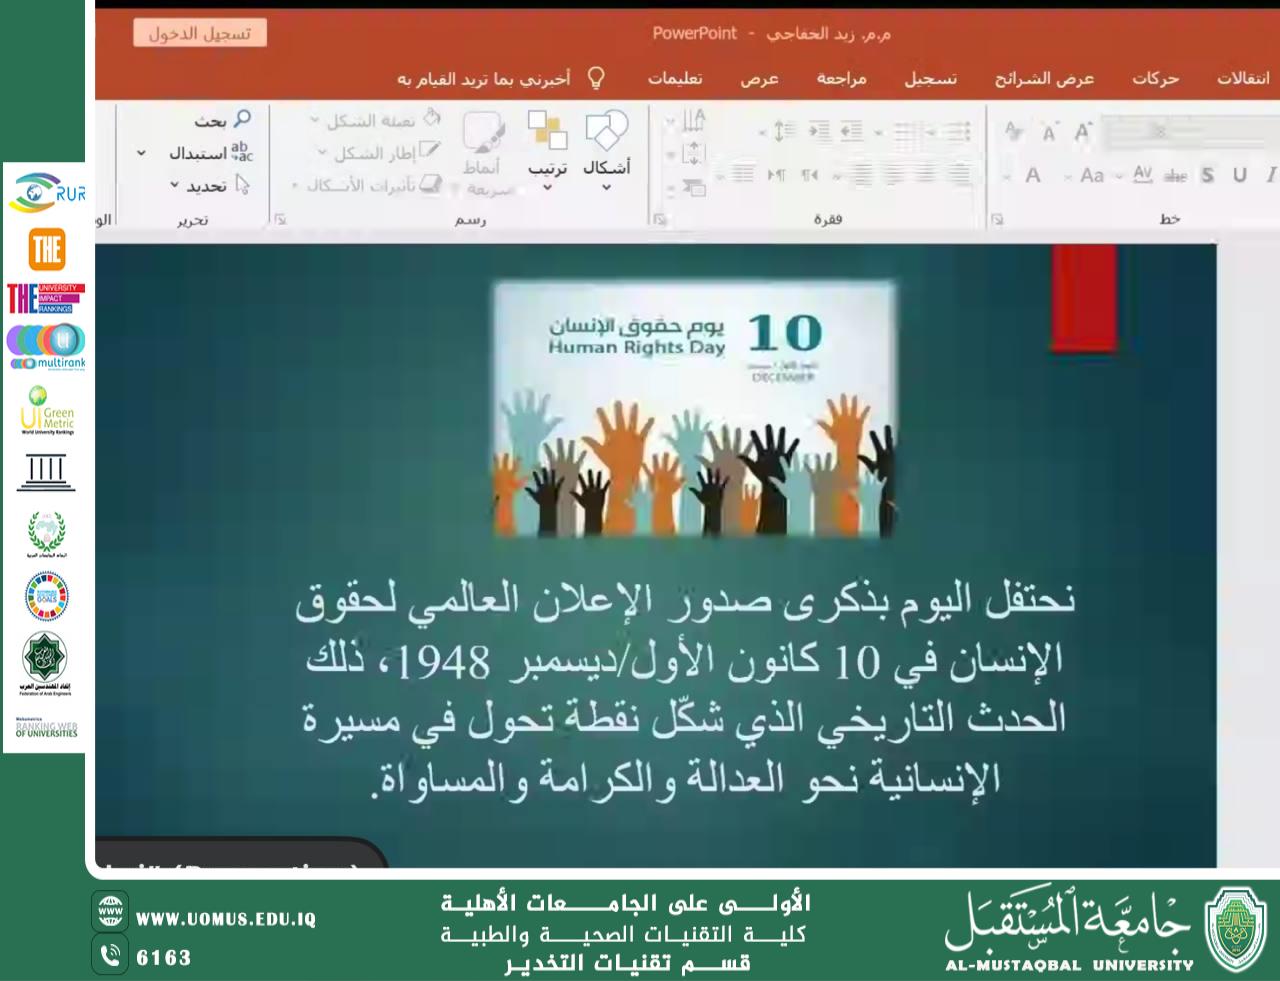Select the Human Rights Day image on slide
Viewport: 1280px width, 981px height.
click(x=694, y=410)
